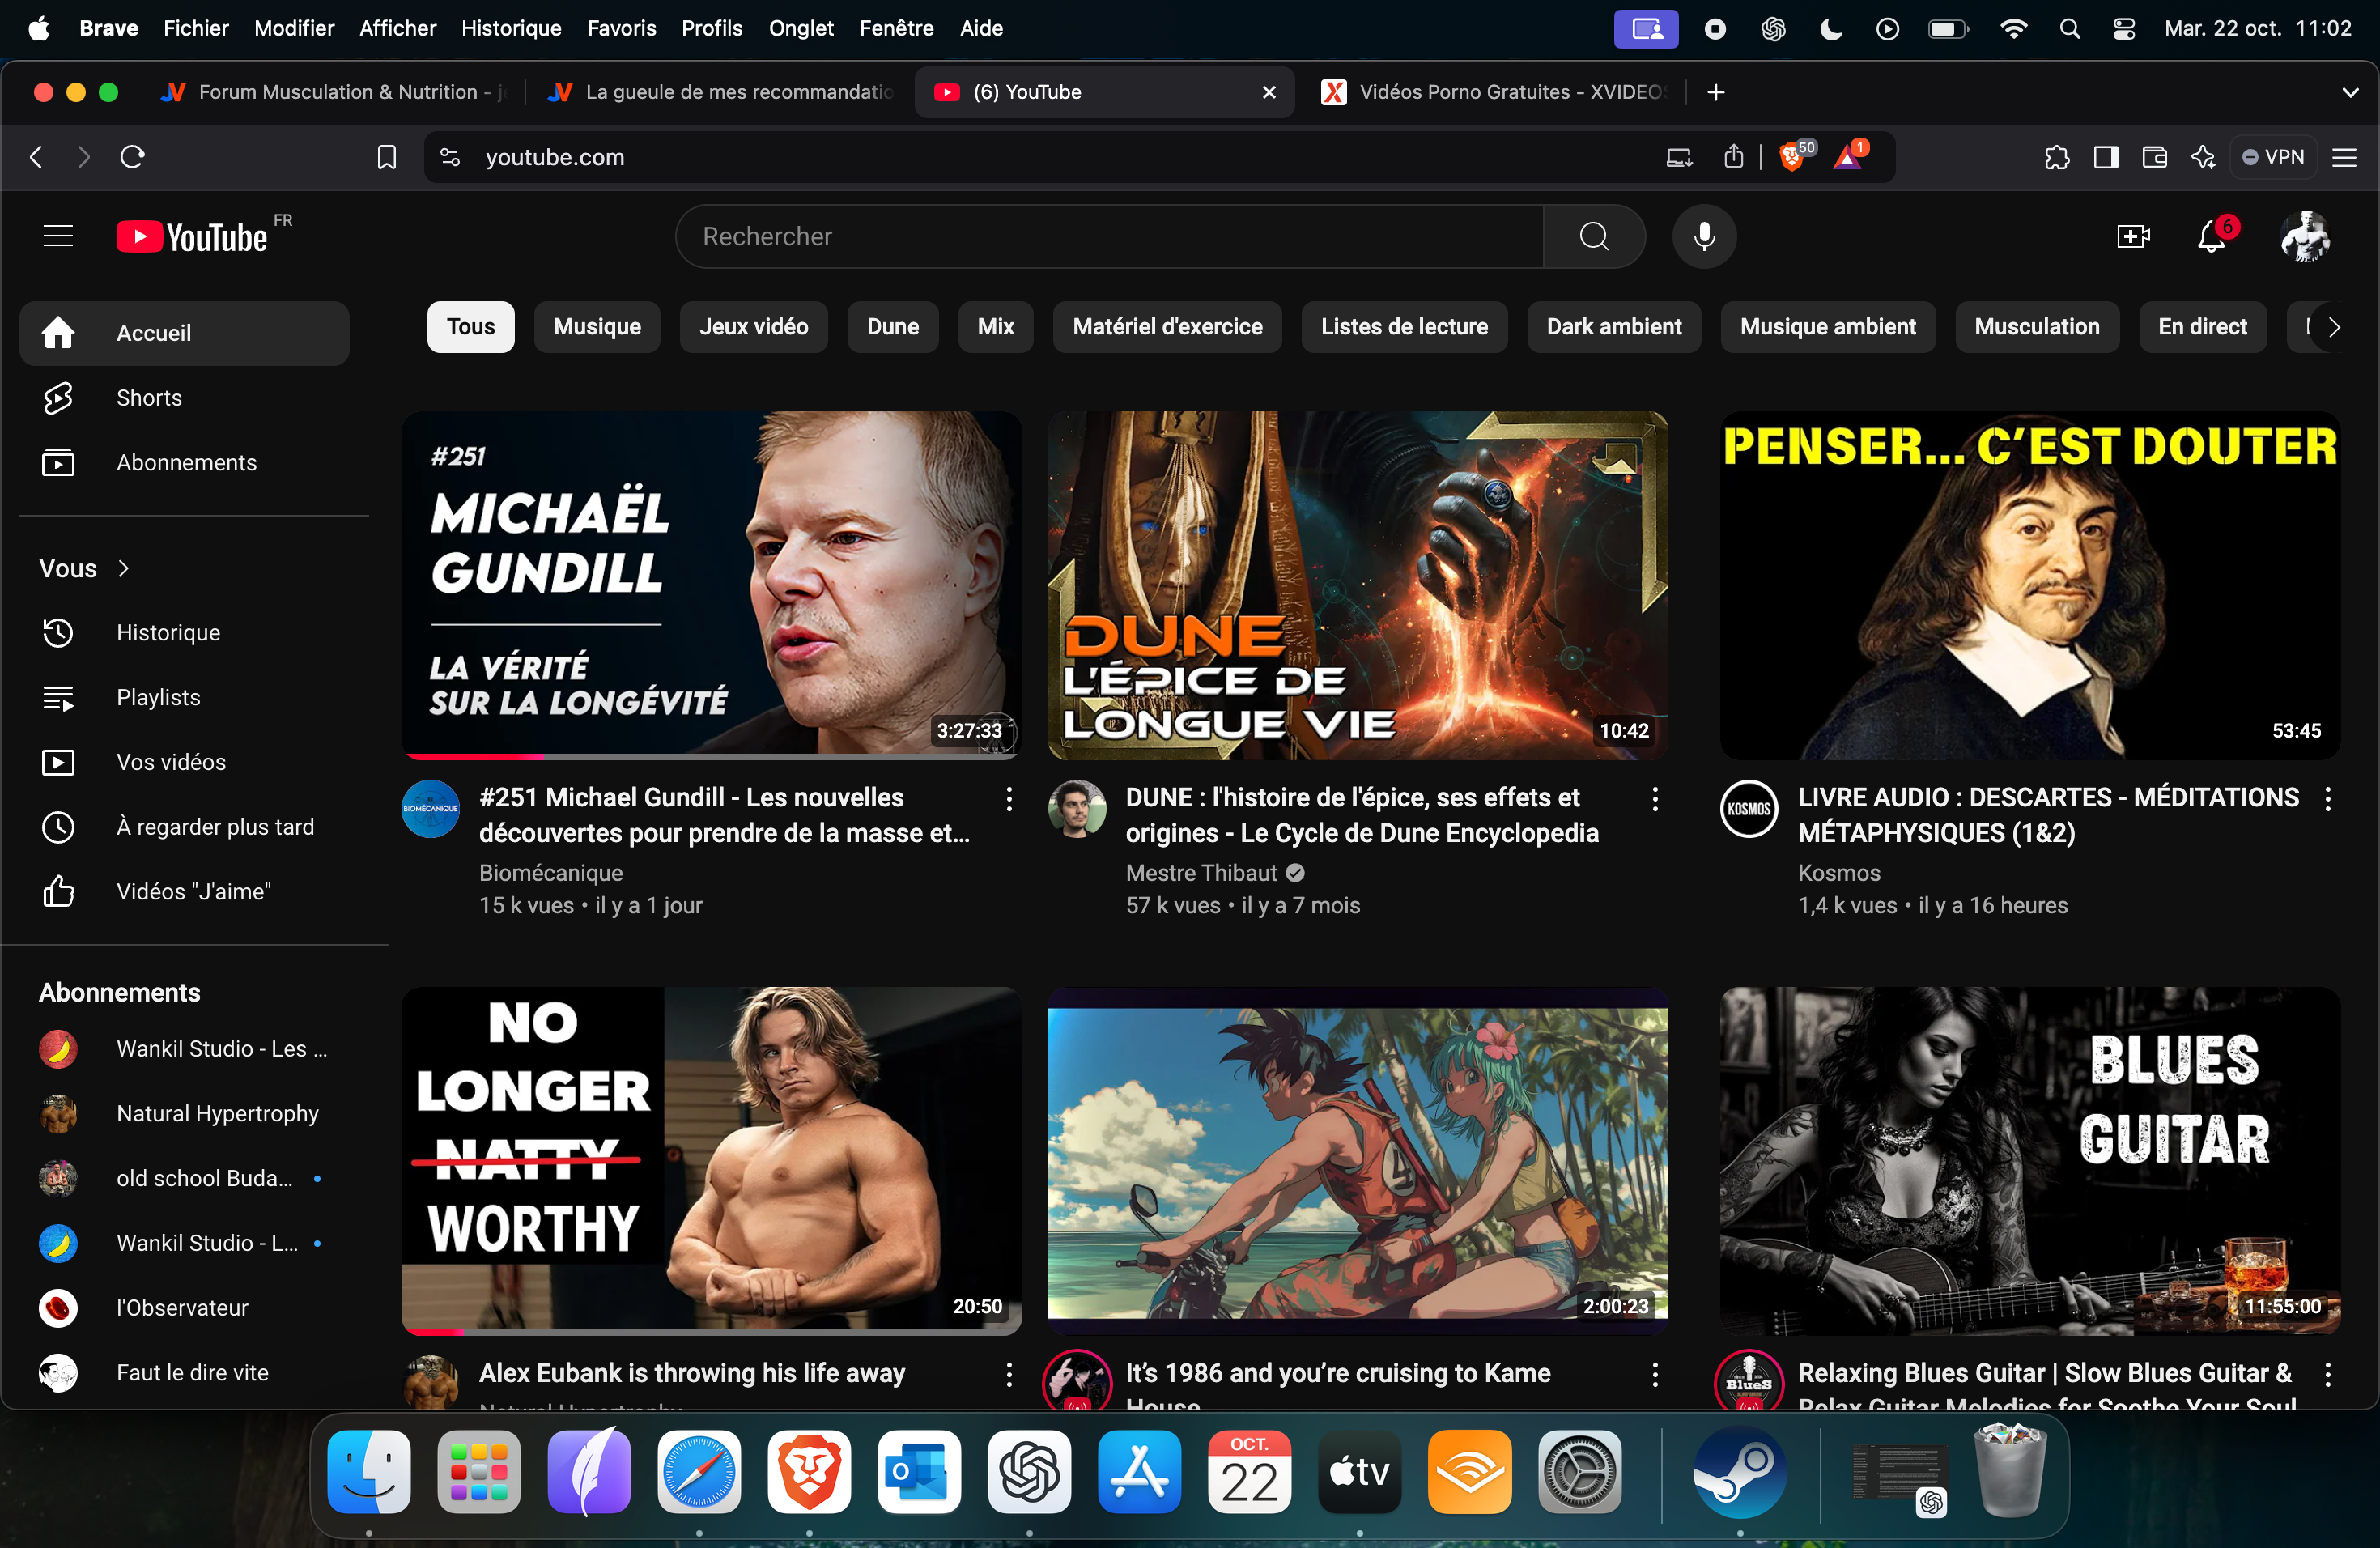Seek Michael Gundill video red progress bar
The width and height of the screenshot is (2380, 1548).
pos(474,756)
